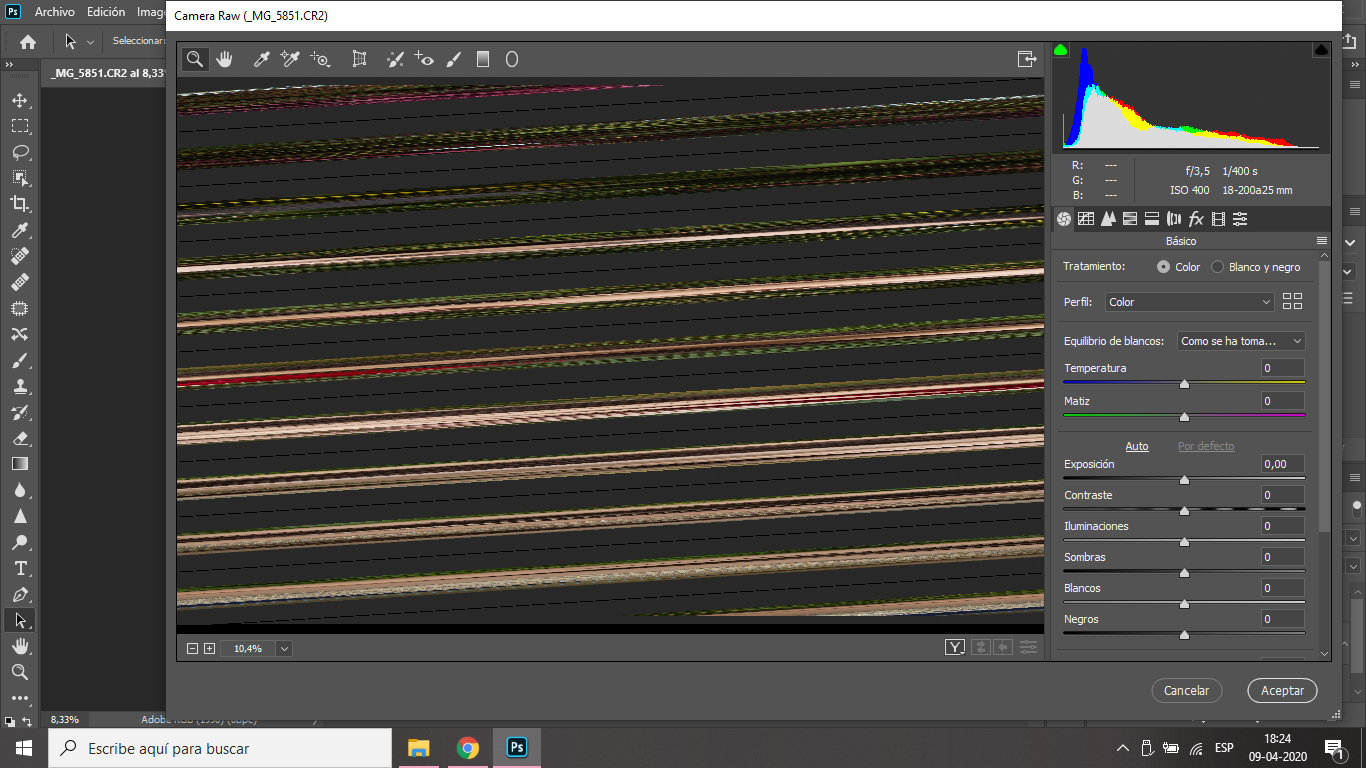Select the Lasso tool in Photoshop toolbar
Viewport: 1366px width, 768px height.
(20, 152)
